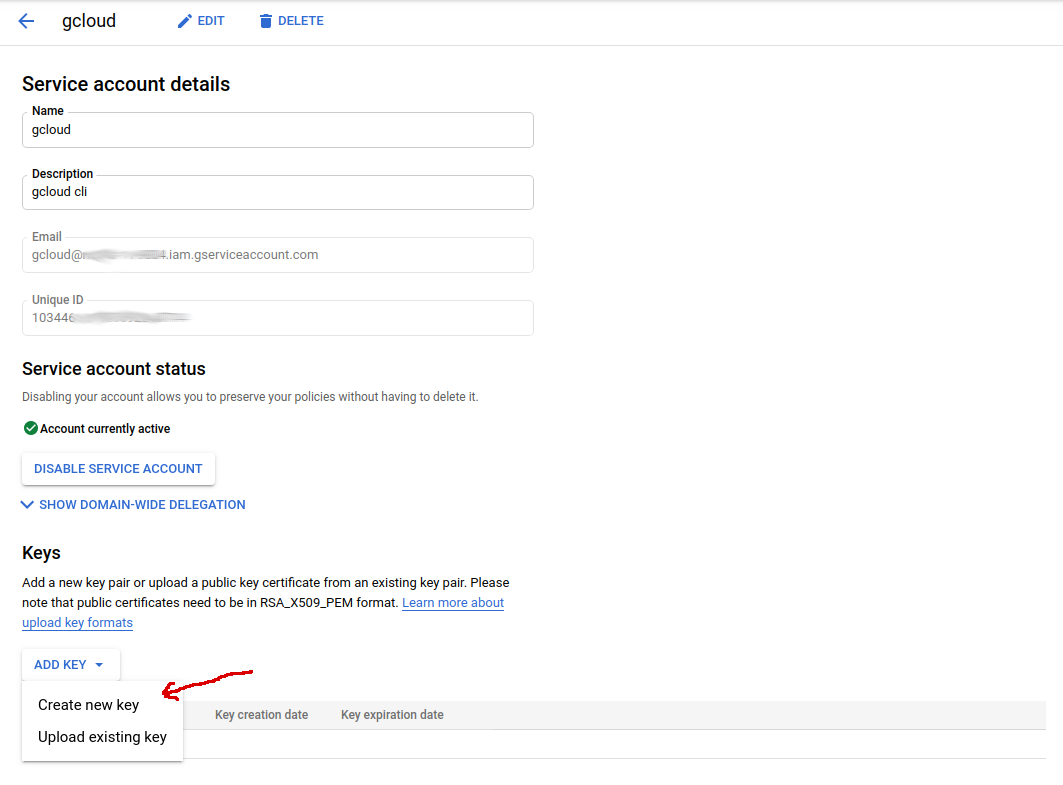
Task: Click the DISABLE SERVICE ACCOUNT button
Action: point(118,469)
